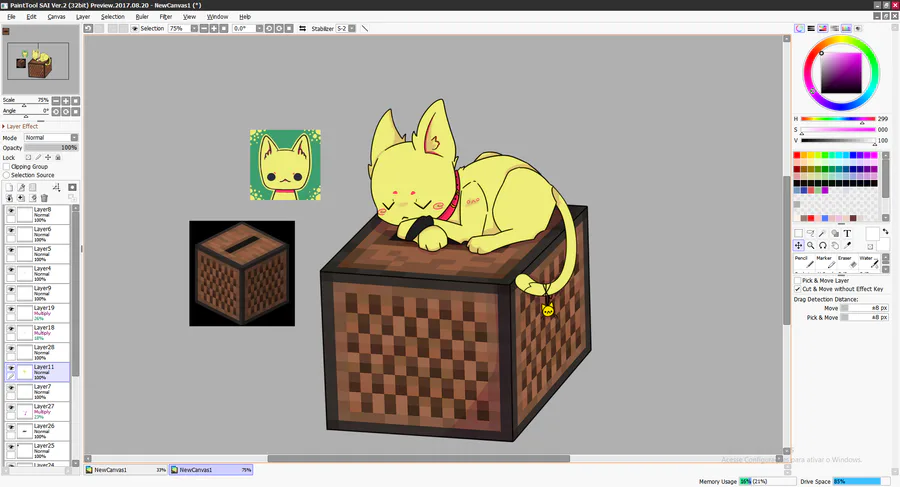Click the clear layer icon
Viewport: 900px width, 487px height.
(33, 198)
